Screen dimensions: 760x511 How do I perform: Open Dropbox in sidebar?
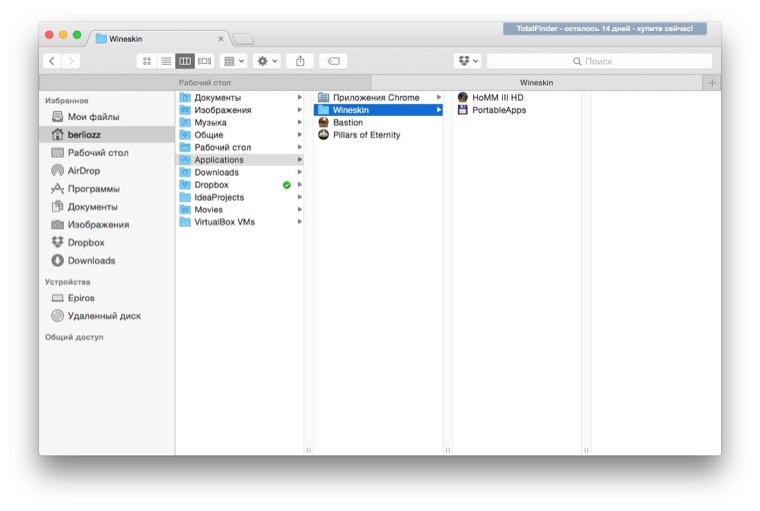pyautogui.click(x=107, y=242)
